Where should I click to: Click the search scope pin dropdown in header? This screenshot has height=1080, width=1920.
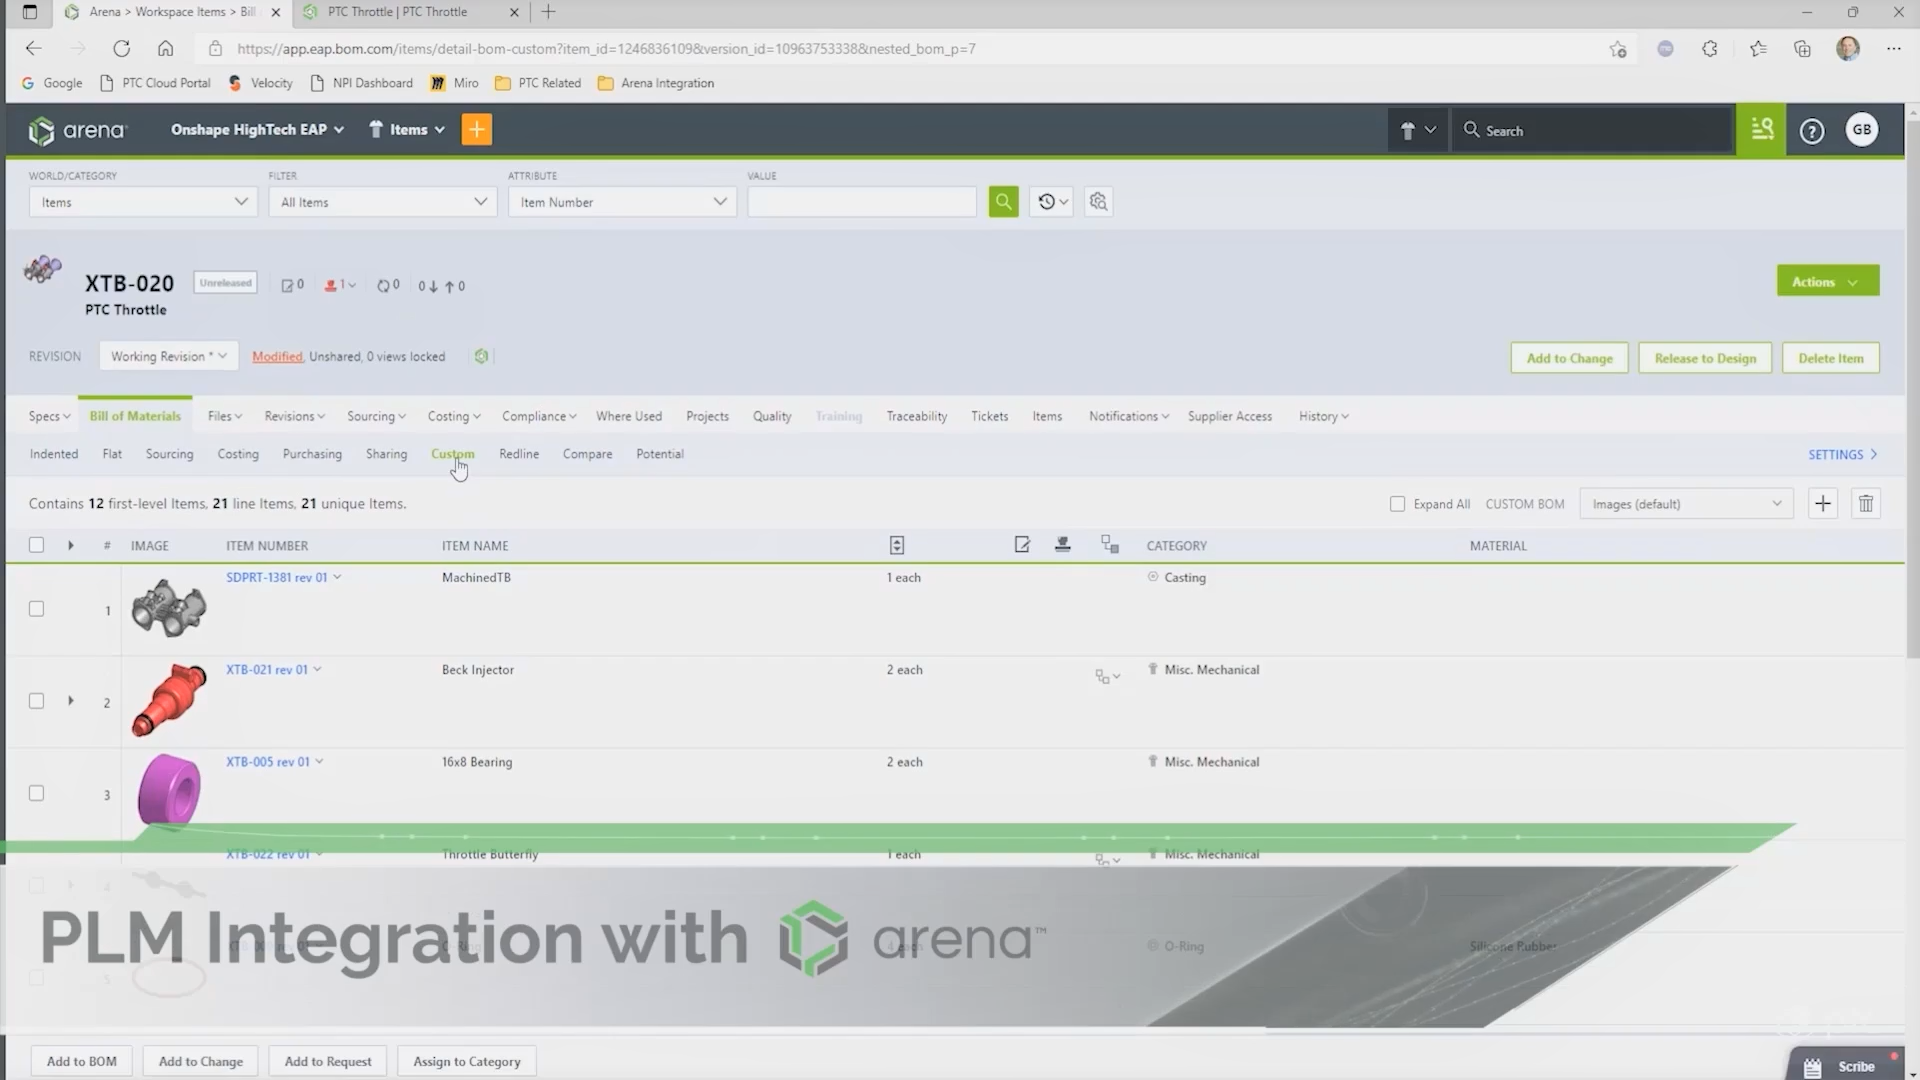(1417, 130)
